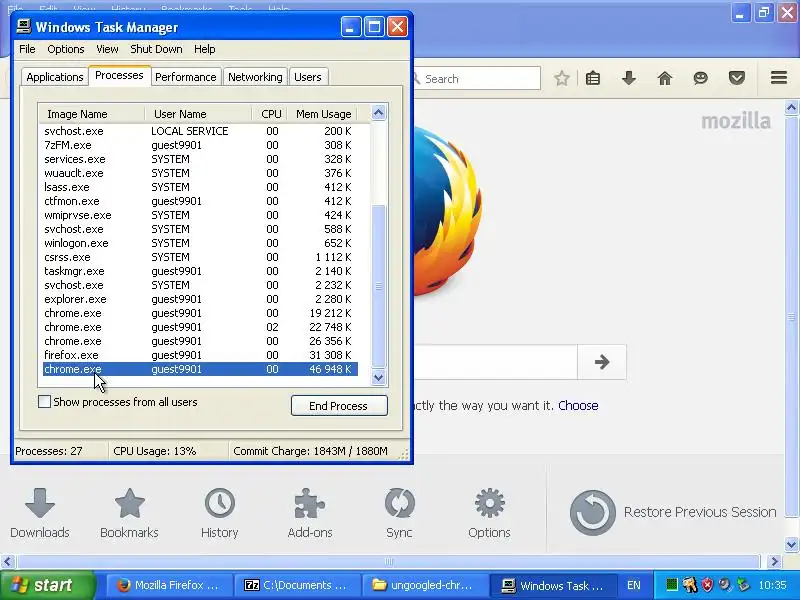Click the red shield tray icon
This screenshot has width=800, height=600.
(707, 585)
